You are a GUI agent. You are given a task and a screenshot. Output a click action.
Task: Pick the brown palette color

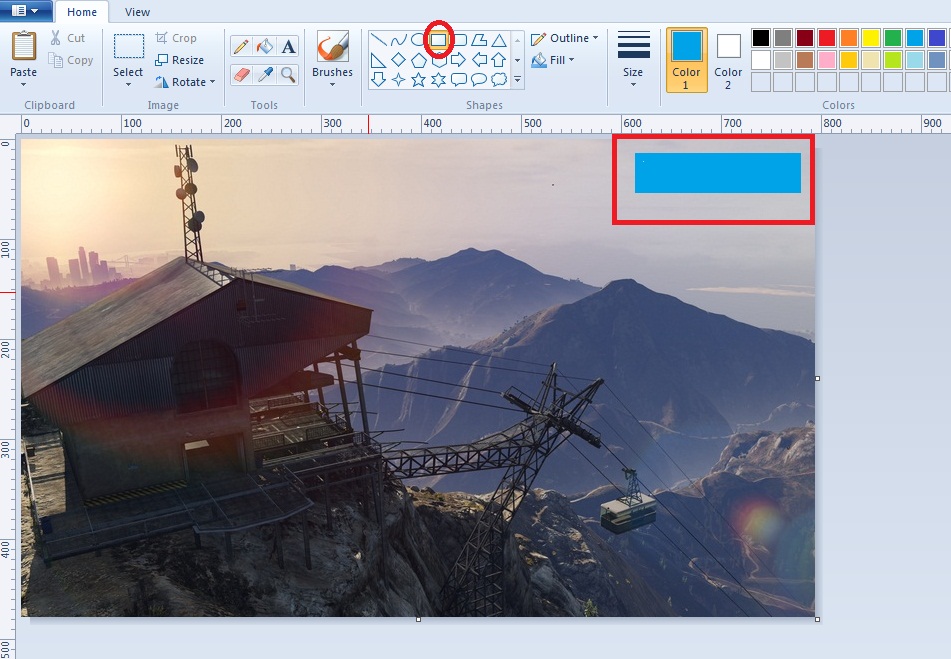pyautogui.click(x=805, y=60)
